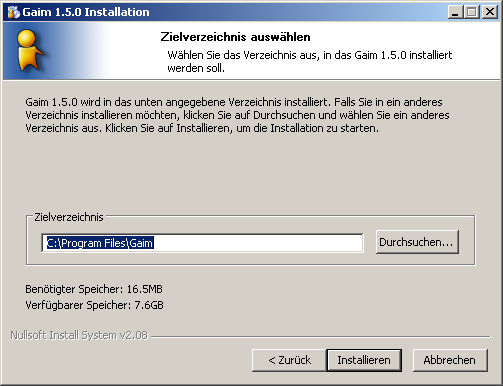The image size is (503, 386).
Task: Click the Verfügbarer Speicher 7.6GB label
Action: coord(94,305)
